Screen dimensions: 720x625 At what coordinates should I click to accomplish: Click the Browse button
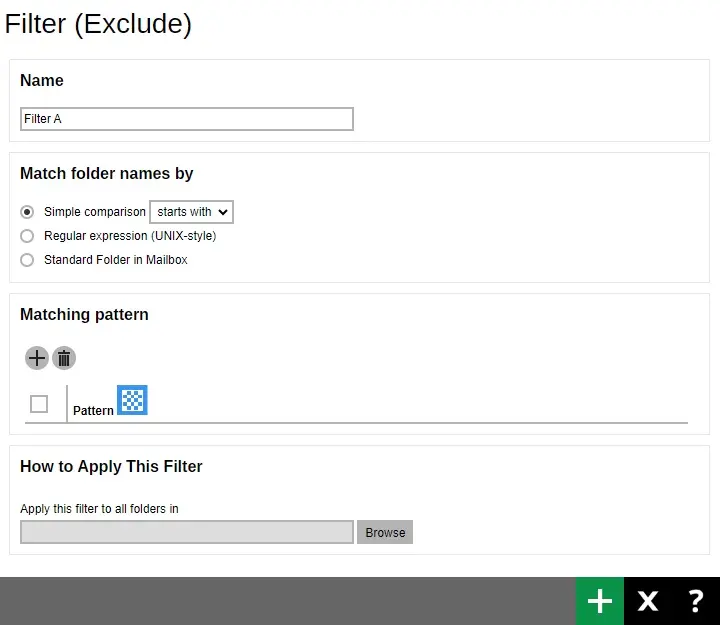coord(385,532)
